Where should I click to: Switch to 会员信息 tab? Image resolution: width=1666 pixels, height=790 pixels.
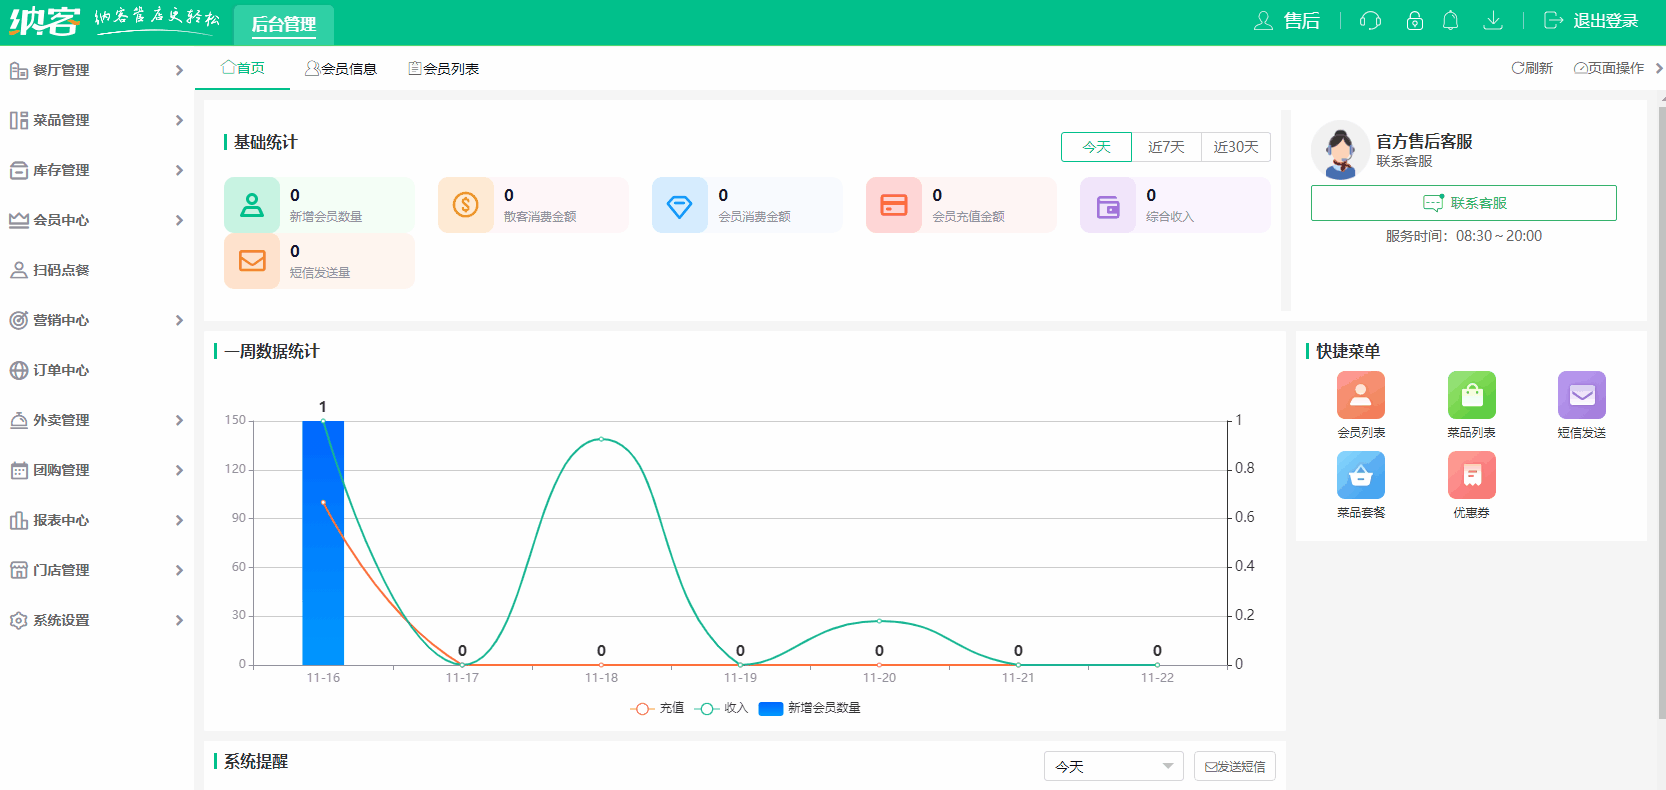tap(341, 69)
